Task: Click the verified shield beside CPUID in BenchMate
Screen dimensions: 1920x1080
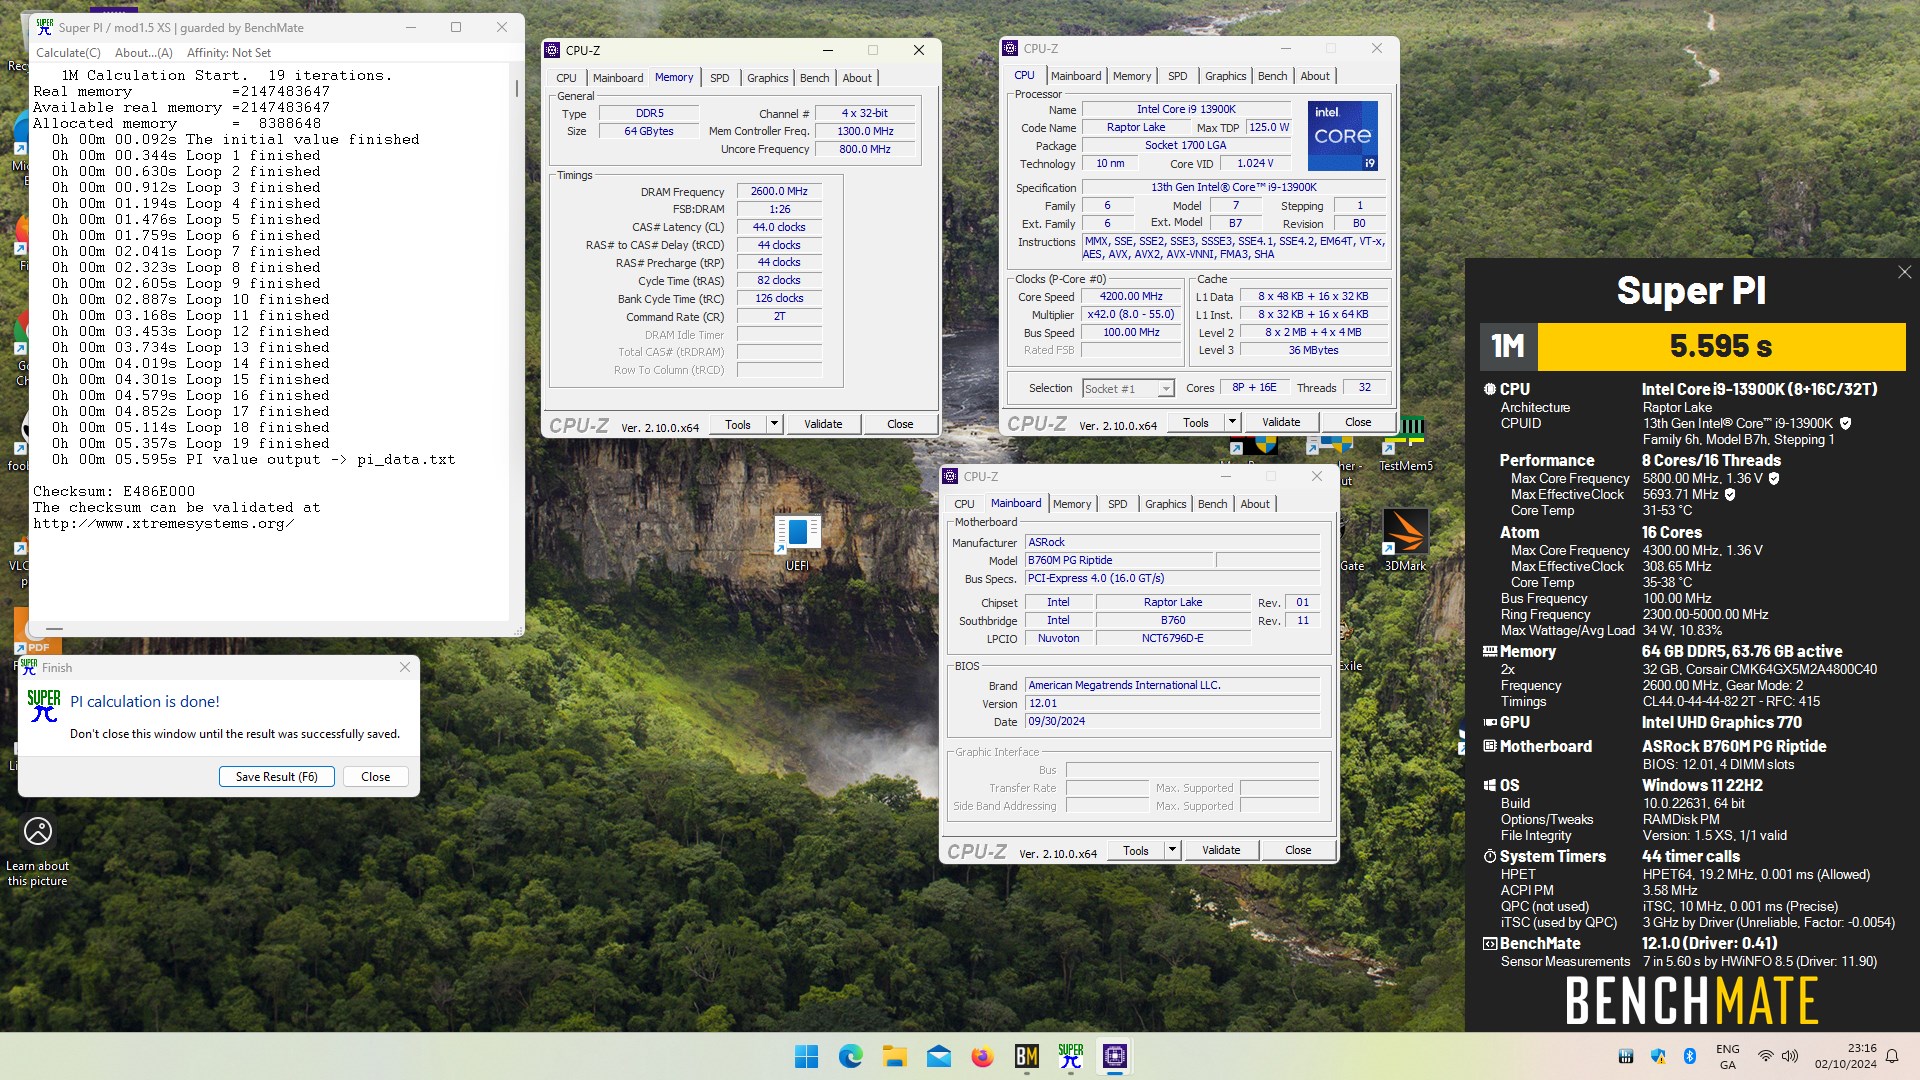Action: pyautogui.click(x=1846, y=423)
